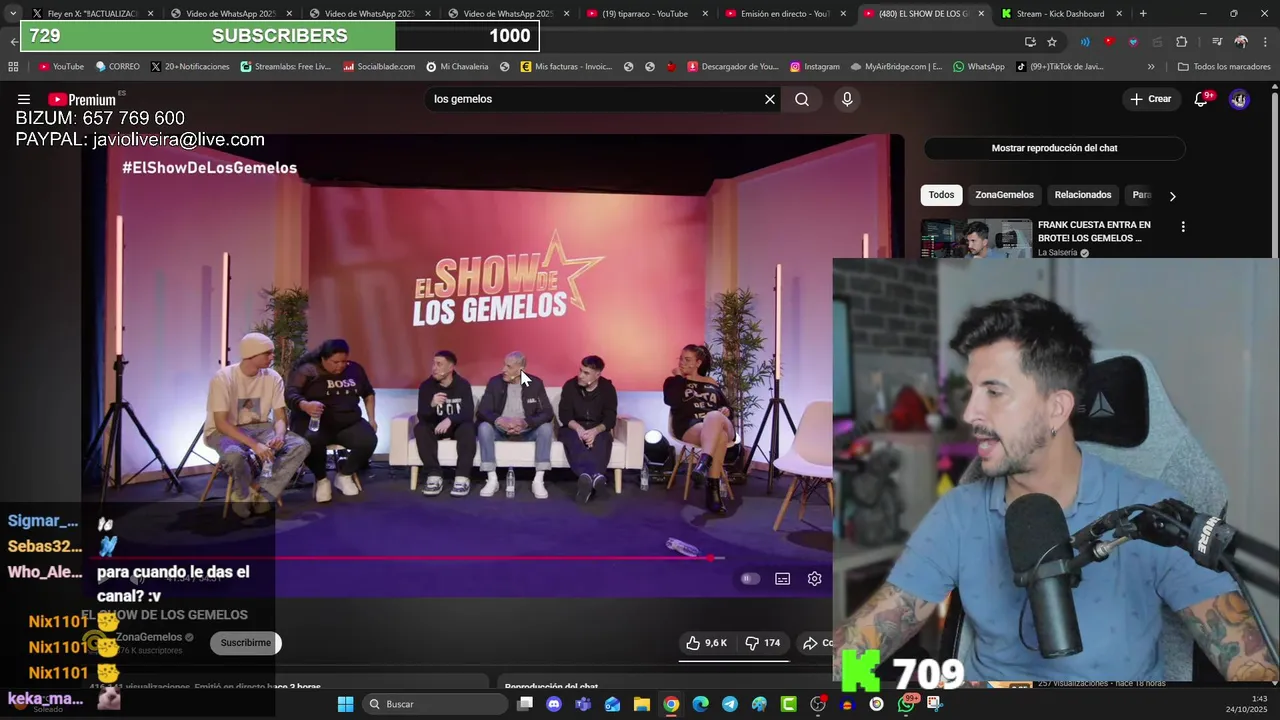This screenshot has width=1280, height=720.
Task: Switch to 'Stream - Kick Dashboard' tab
Action: [1060, 14]
